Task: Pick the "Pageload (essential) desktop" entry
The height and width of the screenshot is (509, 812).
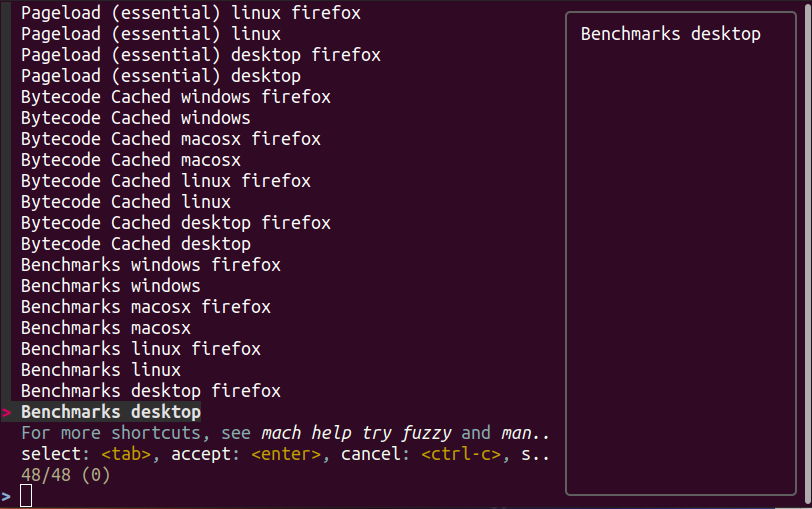Action: pos(160,76)
